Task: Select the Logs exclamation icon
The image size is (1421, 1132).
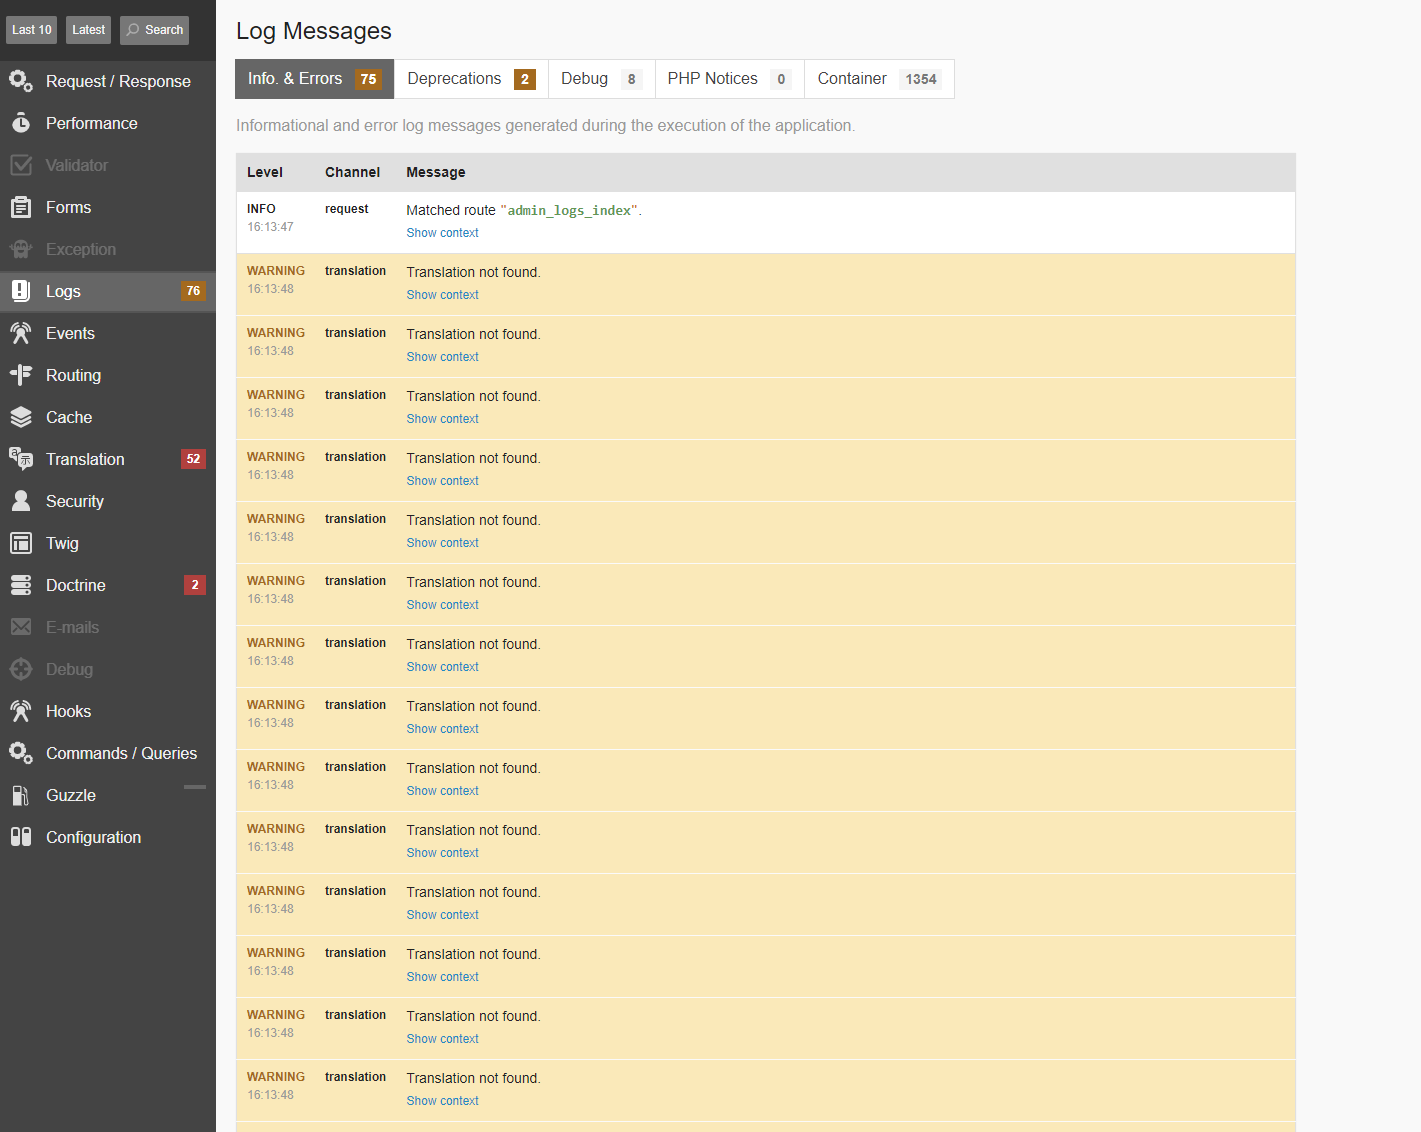Action: [21, 291]
